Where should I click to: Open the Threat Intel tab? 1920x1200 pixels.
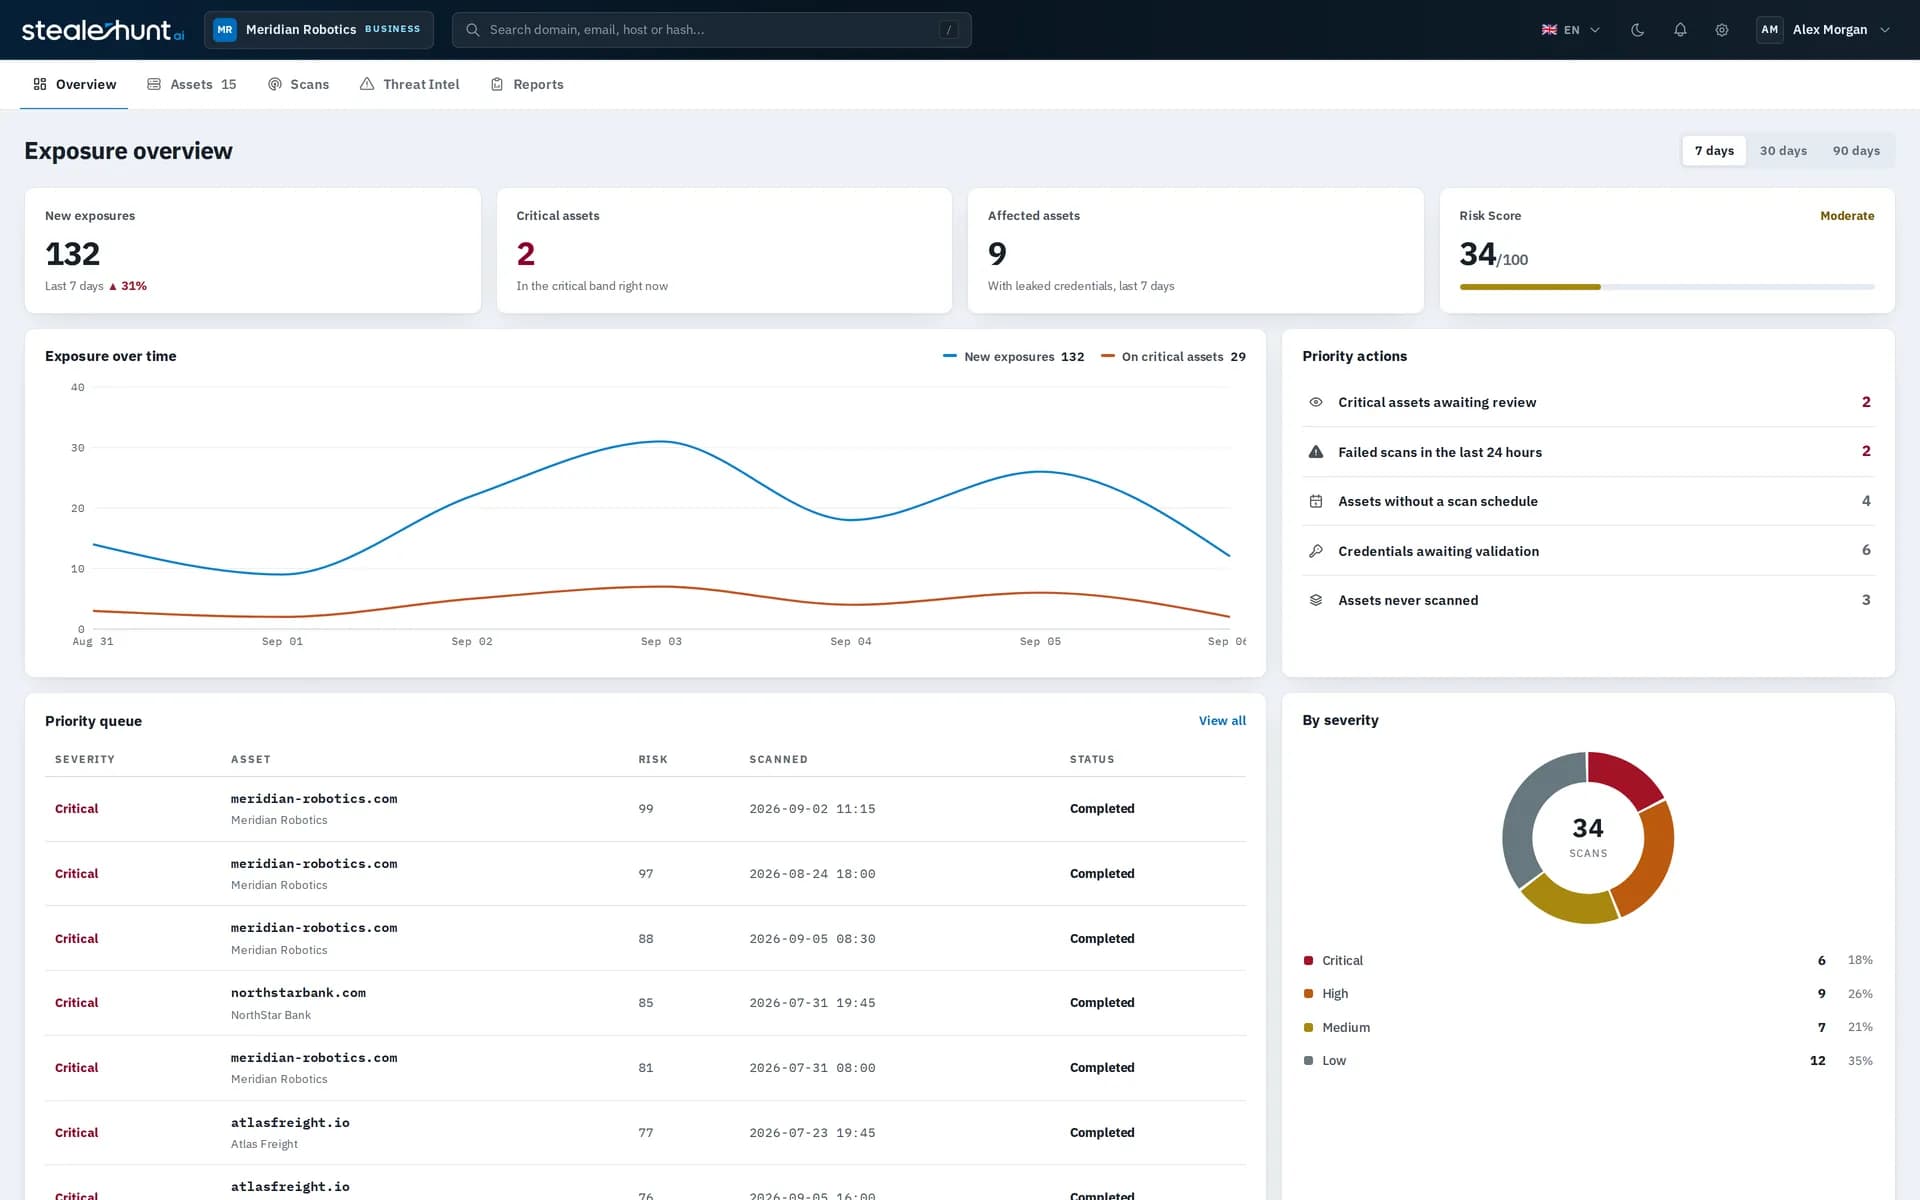click(410, 84)
